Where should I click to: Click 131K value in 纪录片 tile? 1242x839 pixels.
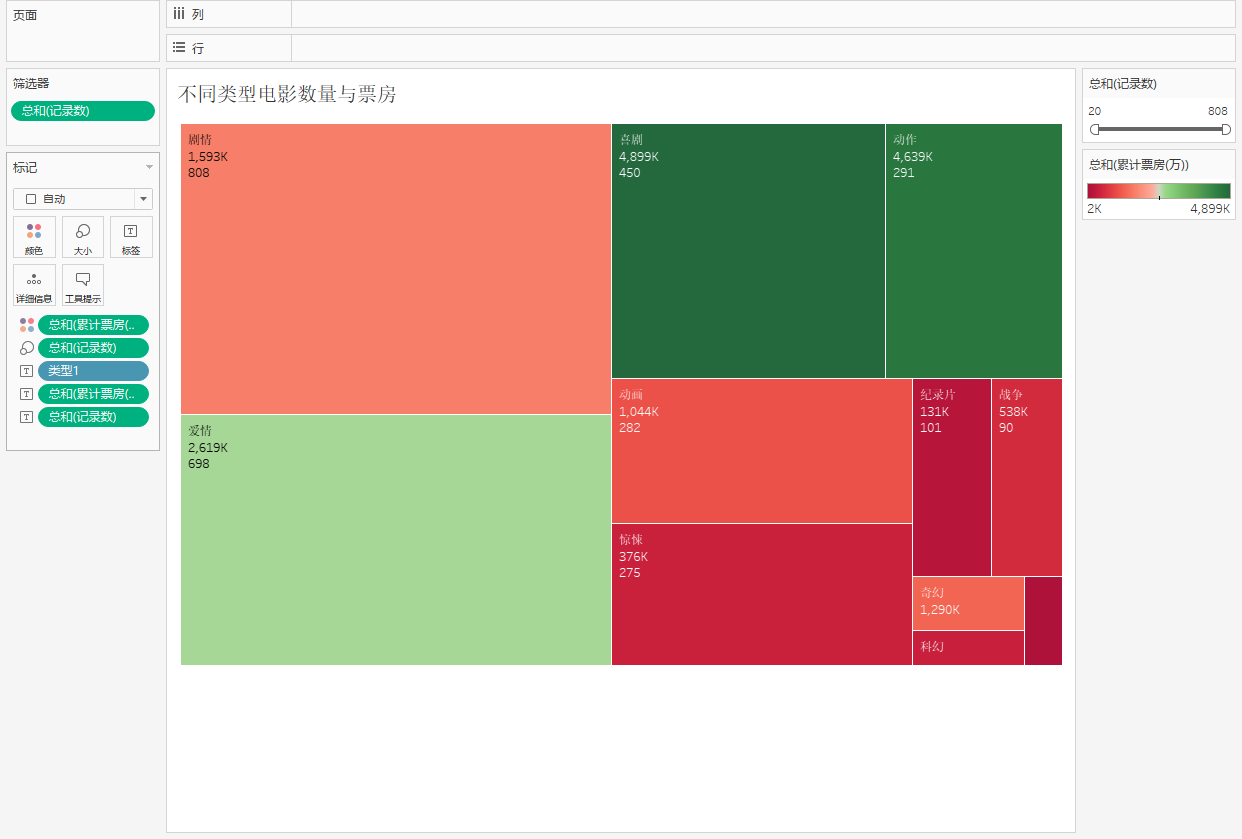click(x=934, y=411)
